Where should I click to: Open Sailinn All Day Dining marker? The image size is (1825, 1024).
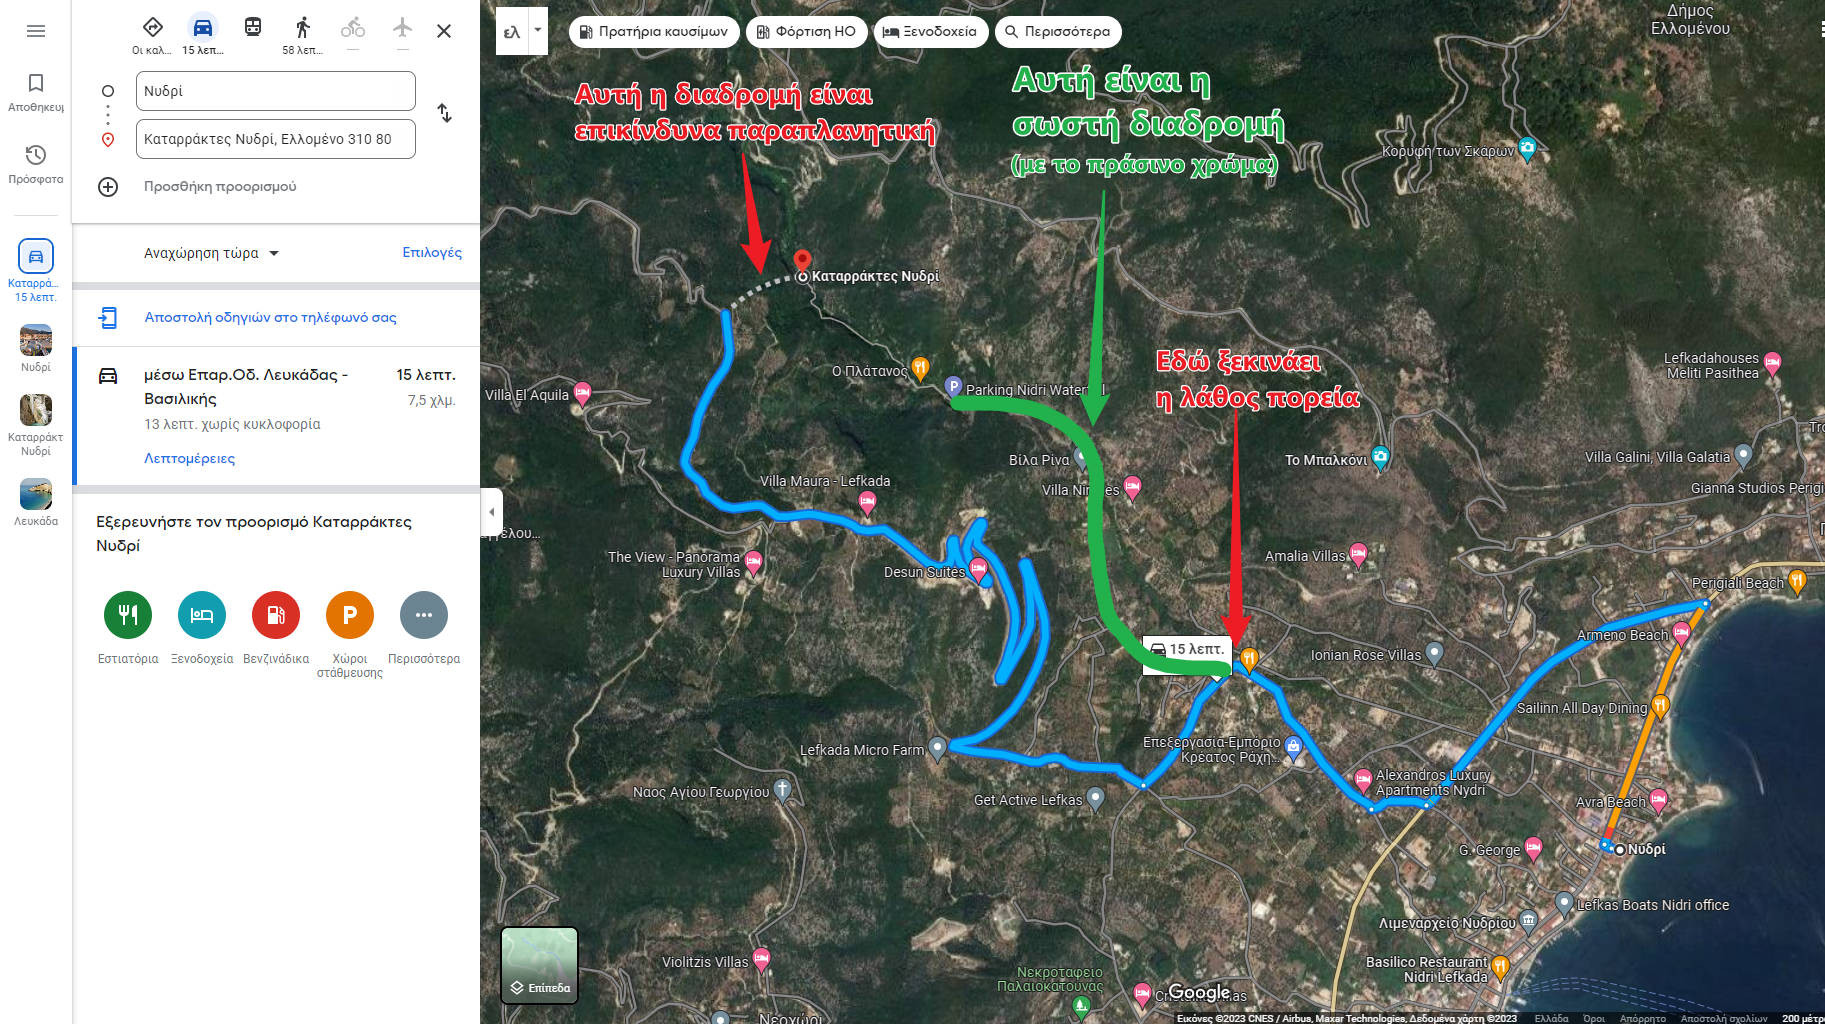(1661, 706)
